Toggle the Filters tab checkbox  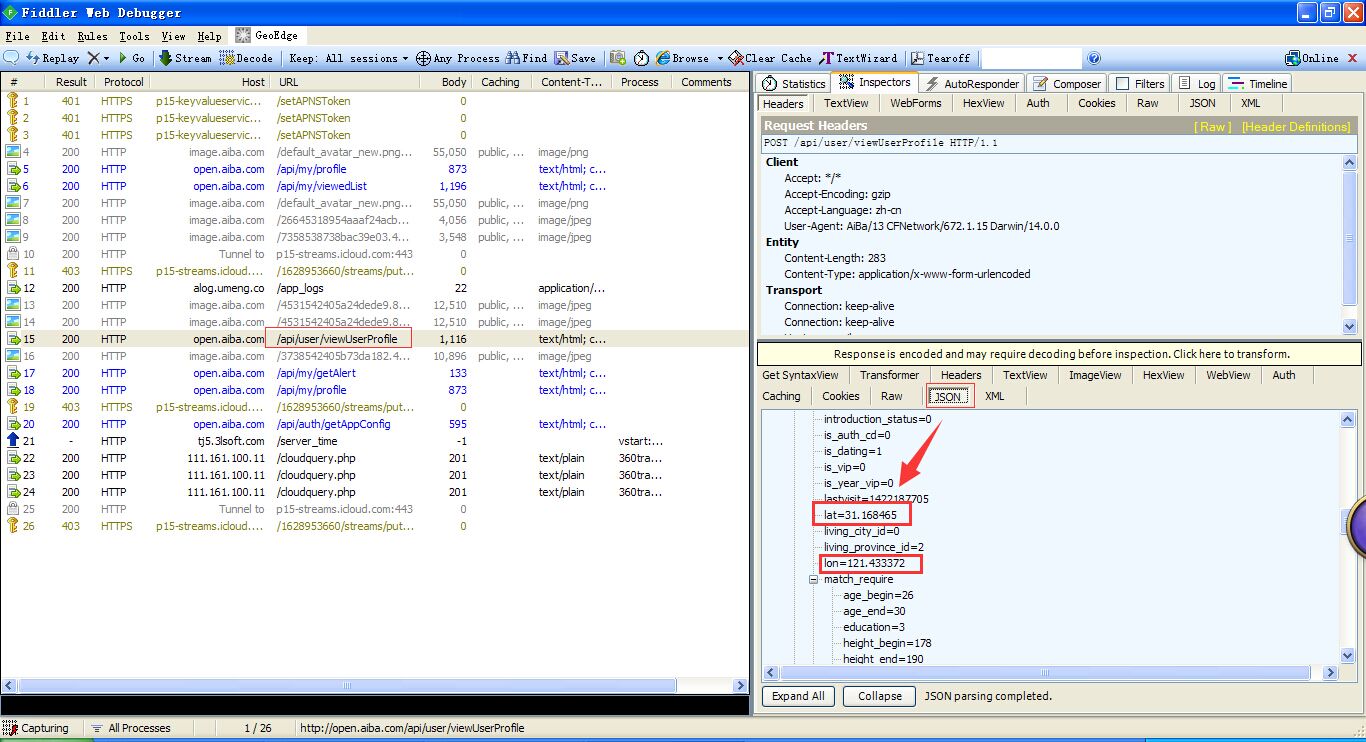[1122, 84]
